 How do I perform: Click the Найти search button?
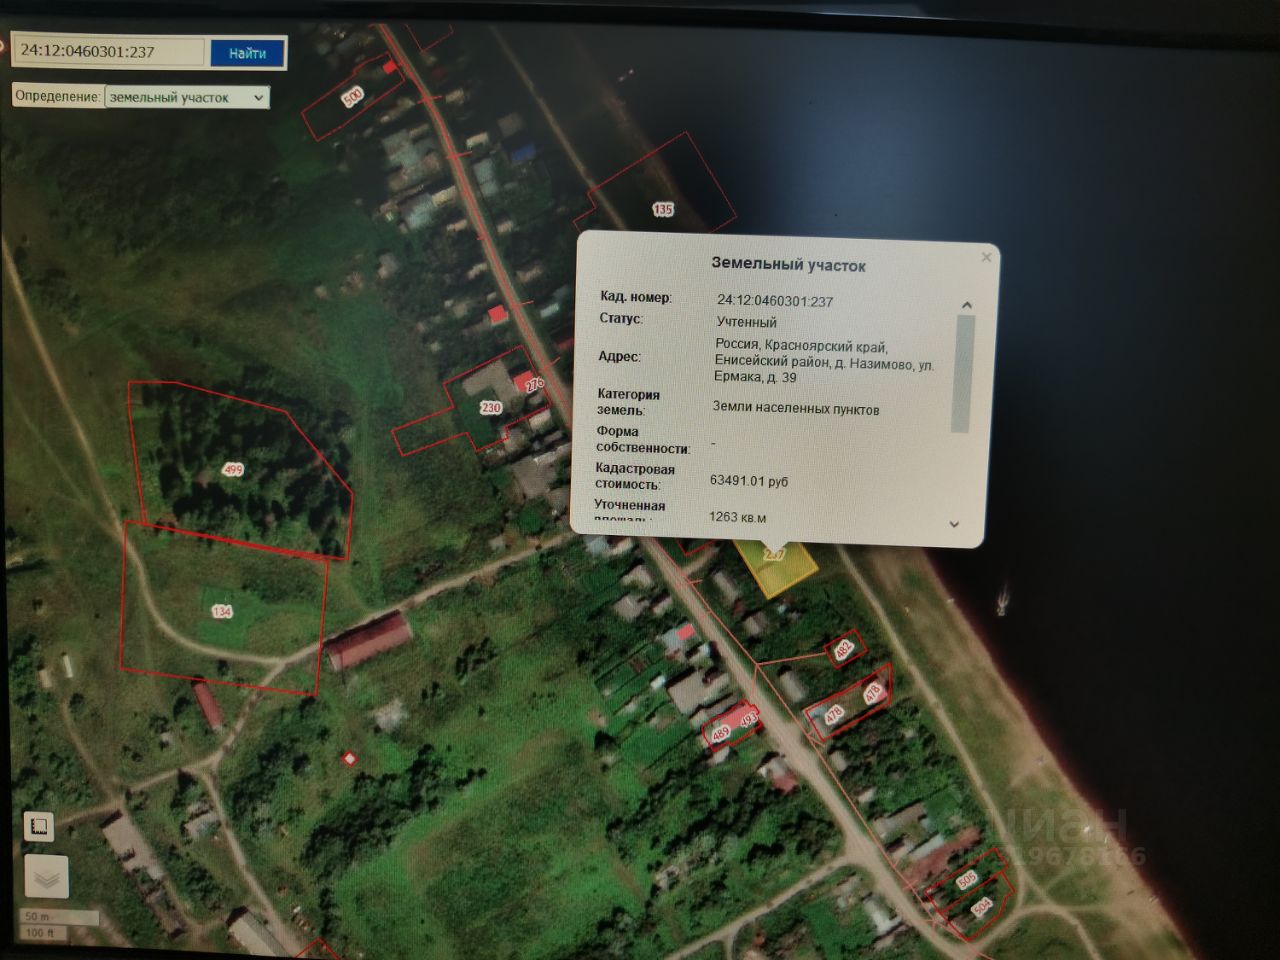[x=247, y=53]
